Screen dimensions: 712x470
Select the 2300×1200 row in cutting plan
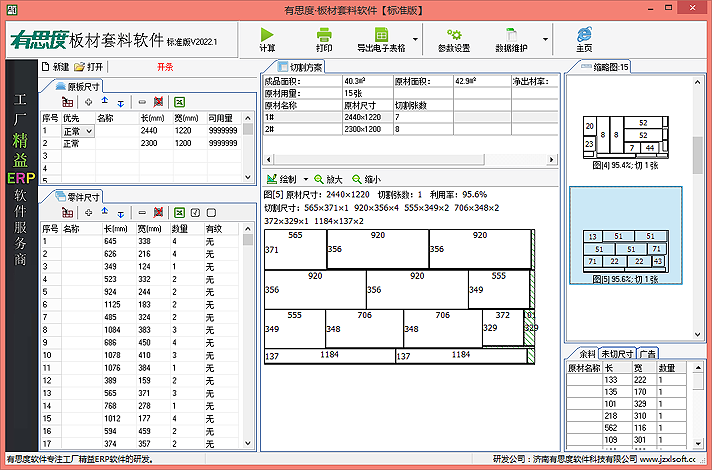[410, 129]
